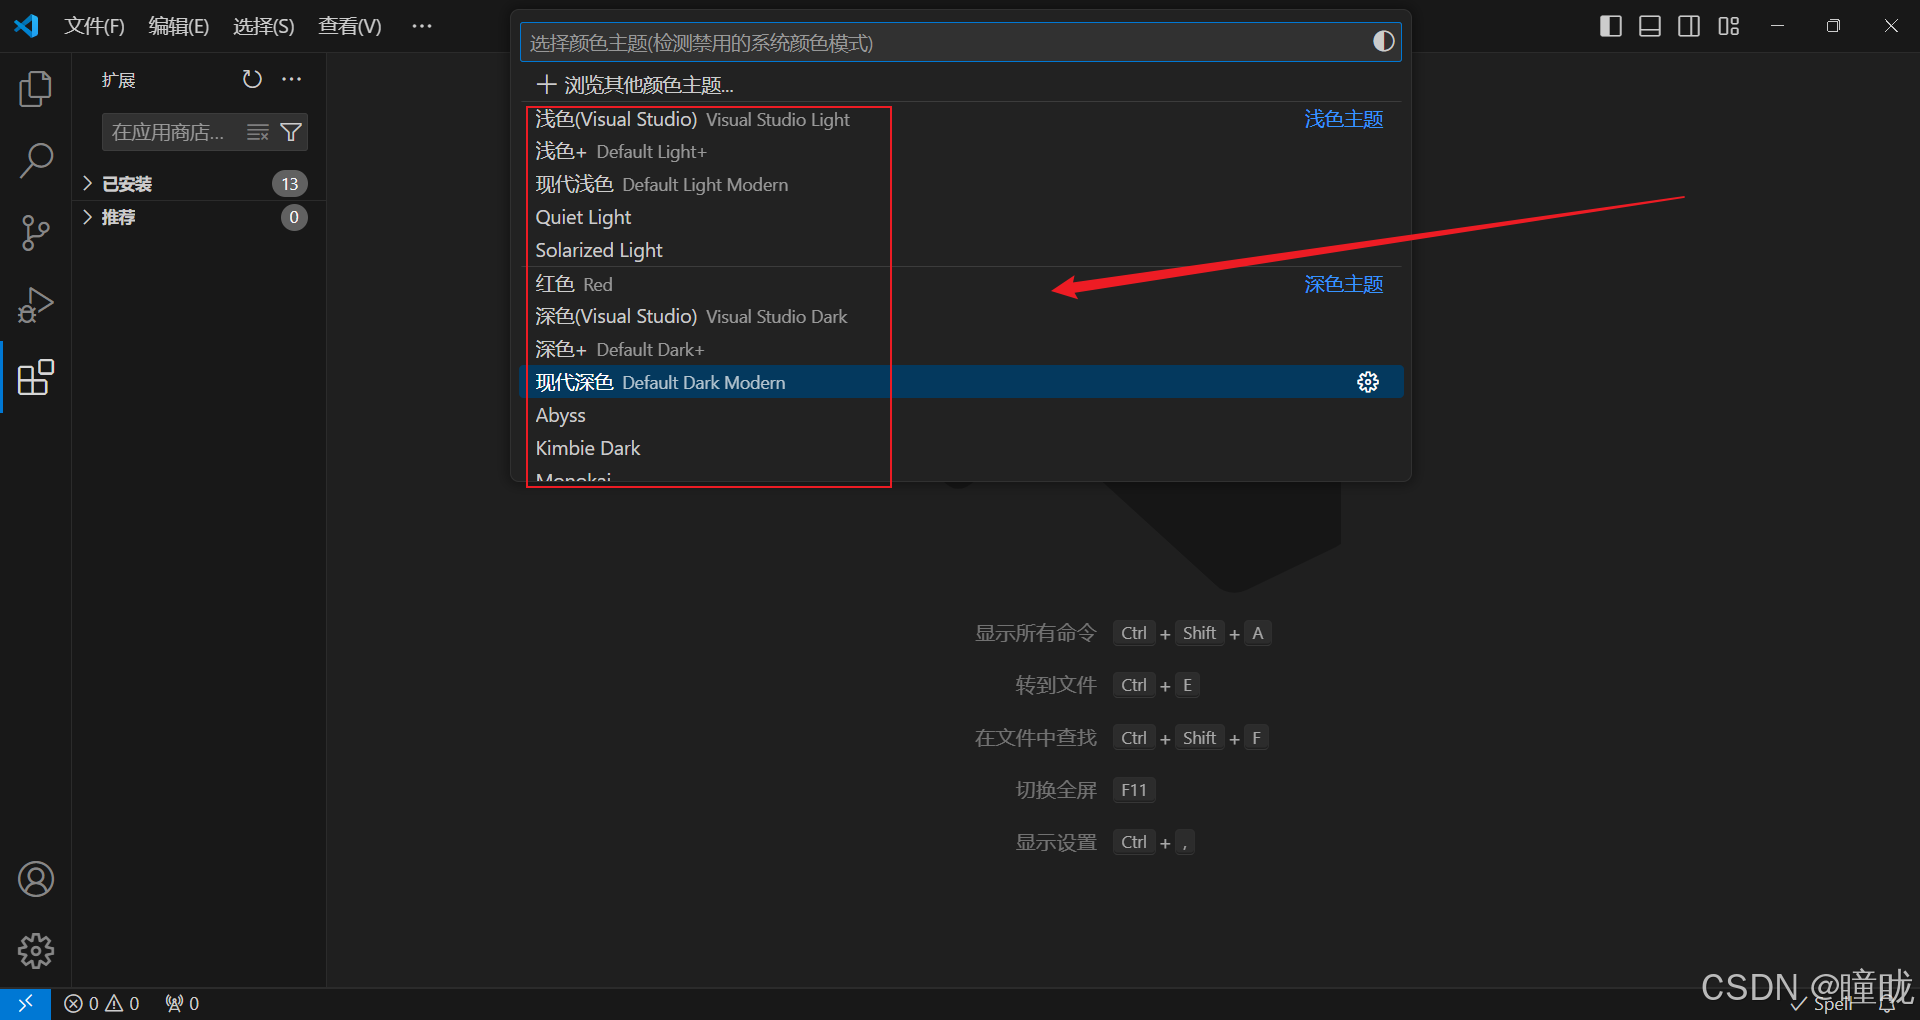Browse other color themes option
1920x1020 pixels.
tap(960, 85)
